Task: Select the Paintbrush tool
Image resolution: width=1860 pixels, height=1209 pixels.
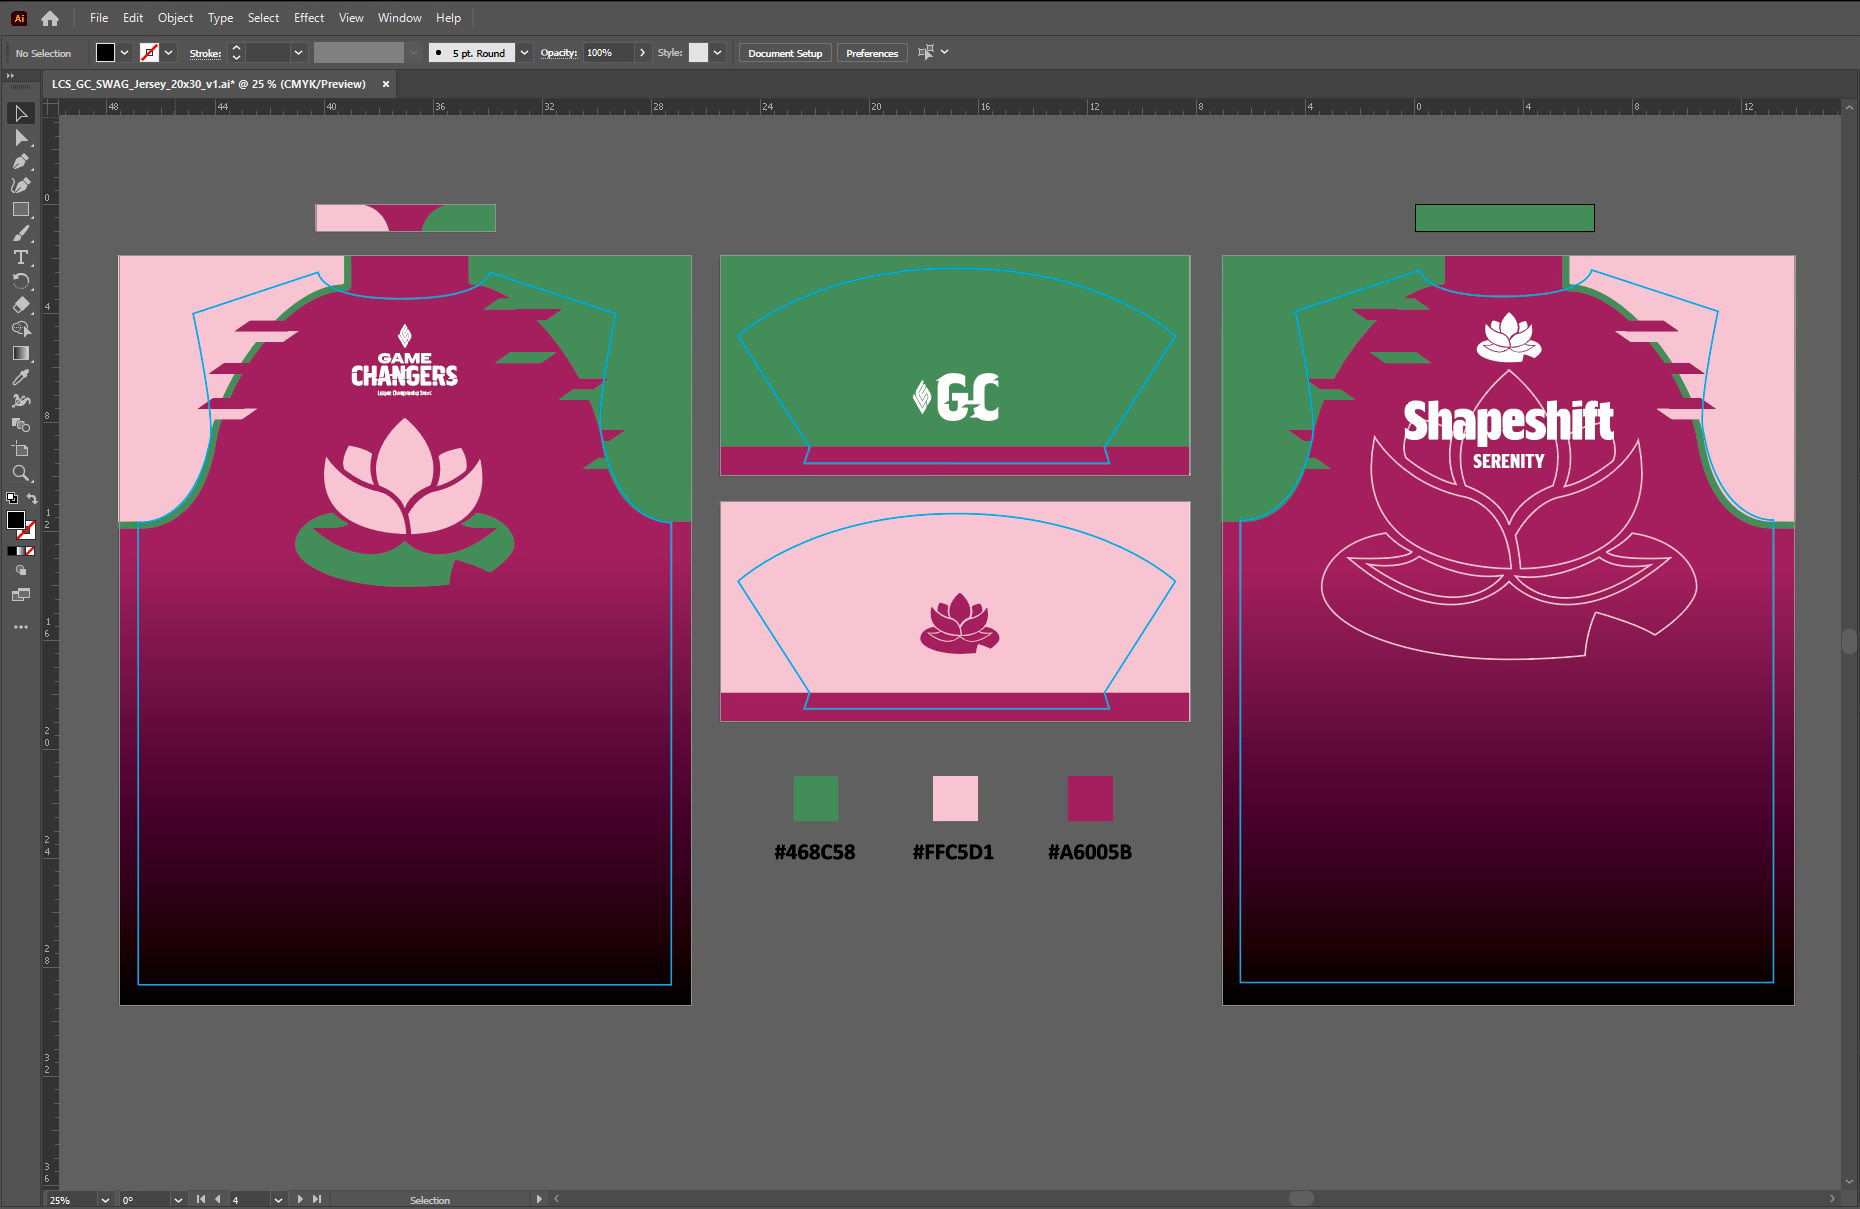Action: pos(21,233)
